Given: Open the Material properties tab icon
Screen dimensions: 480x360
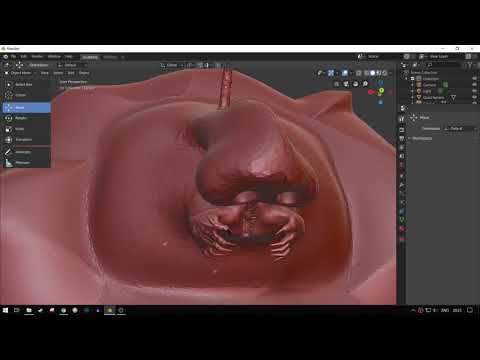Looking at the screenshot, I should (402, 229).
